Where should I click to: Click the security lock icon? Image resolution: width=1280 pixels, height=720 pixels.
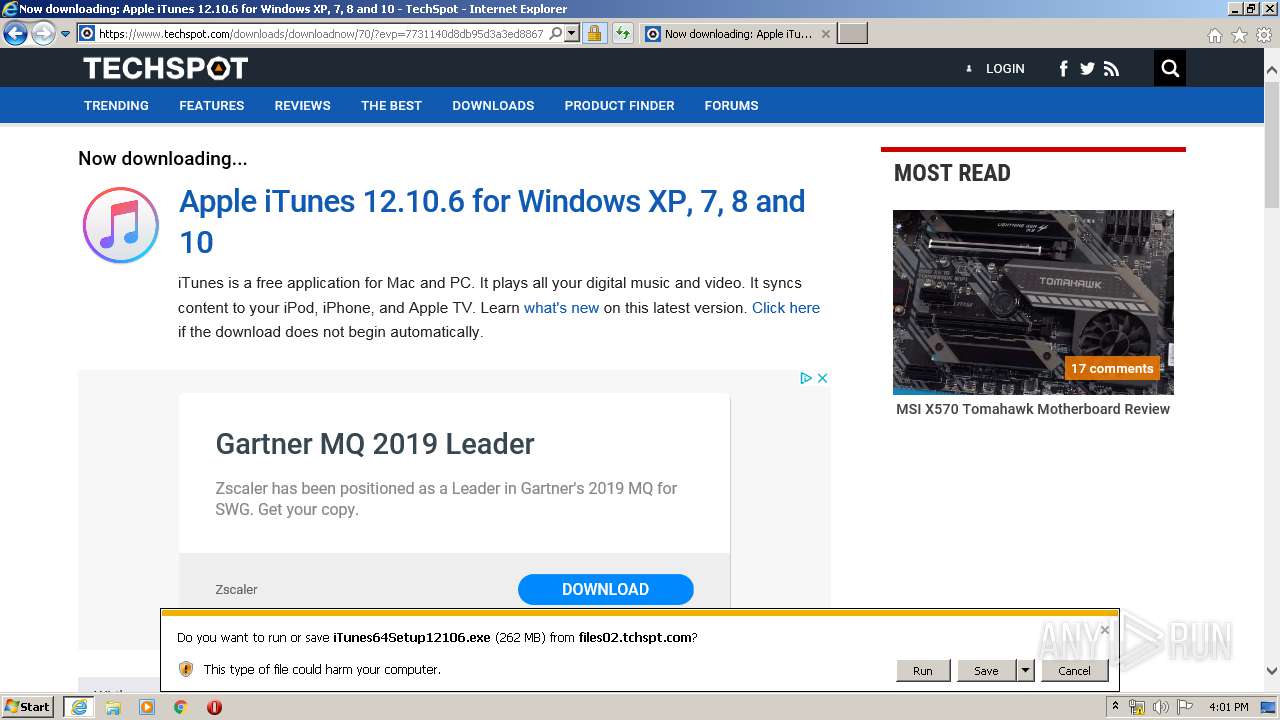coord(594,34)
